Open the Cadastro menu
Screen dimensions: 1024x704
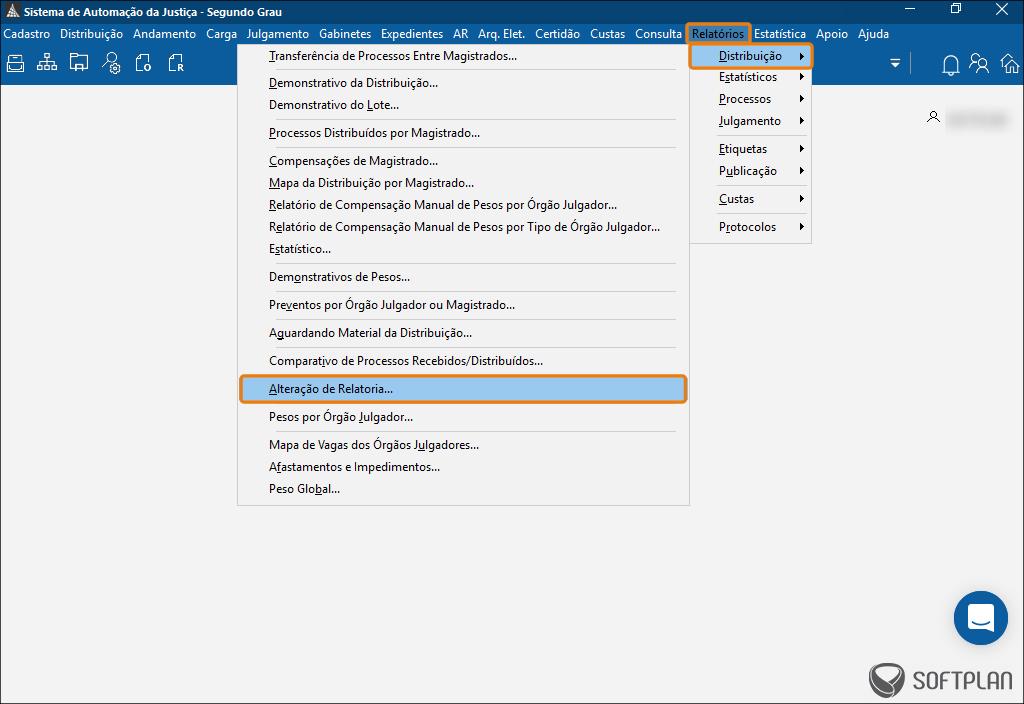click(x=27, y=34)
